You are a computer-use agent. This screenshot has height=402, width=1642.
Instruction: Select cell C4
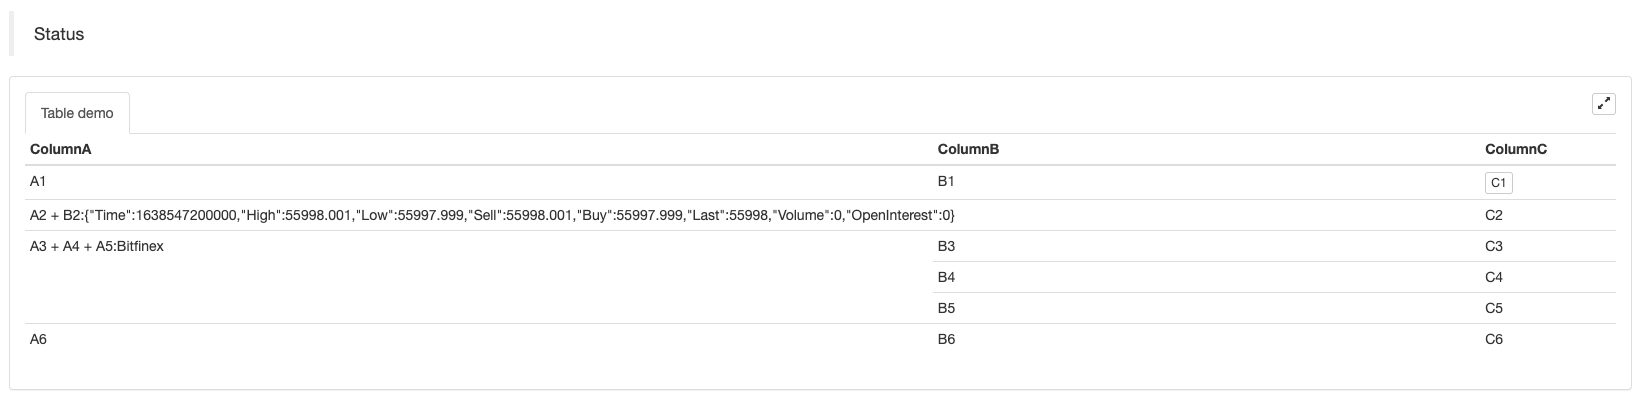click(1494, 277)
